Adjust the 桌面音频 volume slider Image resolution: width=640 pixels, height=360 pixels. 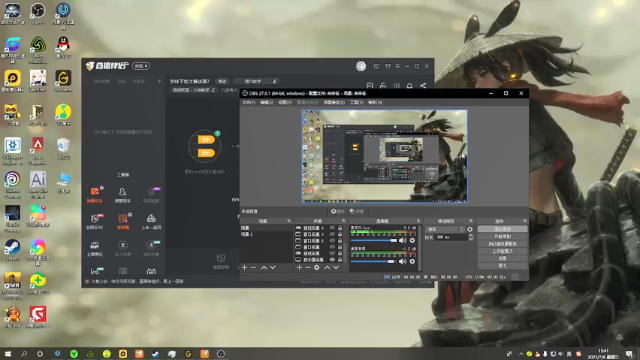coord(373,261)
